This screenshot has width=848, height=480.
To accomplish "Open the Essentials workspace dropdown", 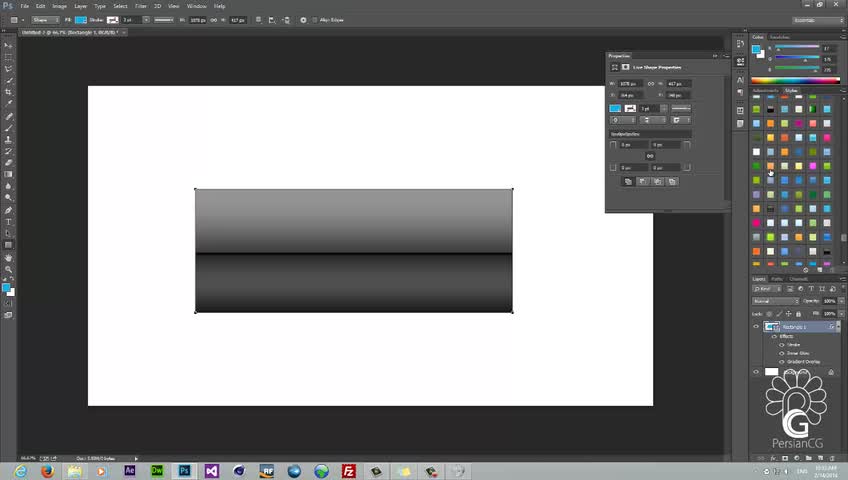I will [818, 20].
